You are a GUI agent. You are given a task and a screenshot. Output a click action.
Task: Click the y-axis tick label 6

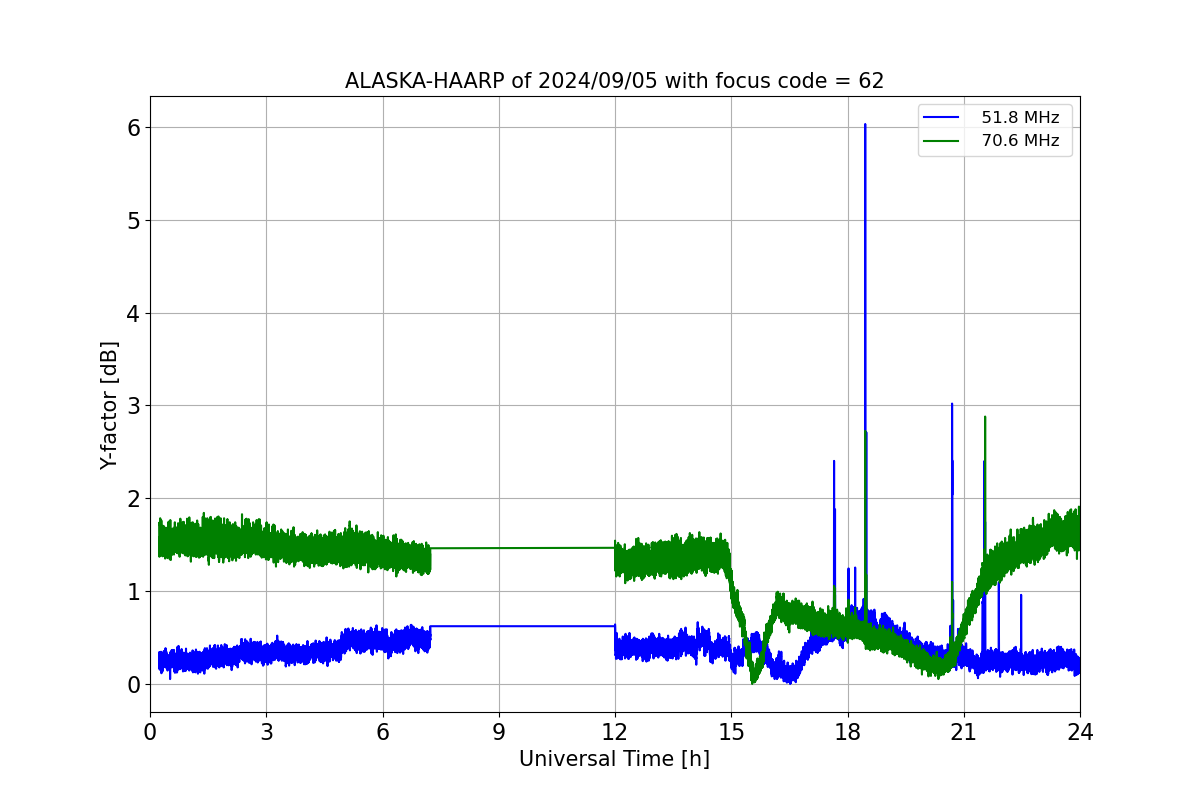[x=133, y=127]
